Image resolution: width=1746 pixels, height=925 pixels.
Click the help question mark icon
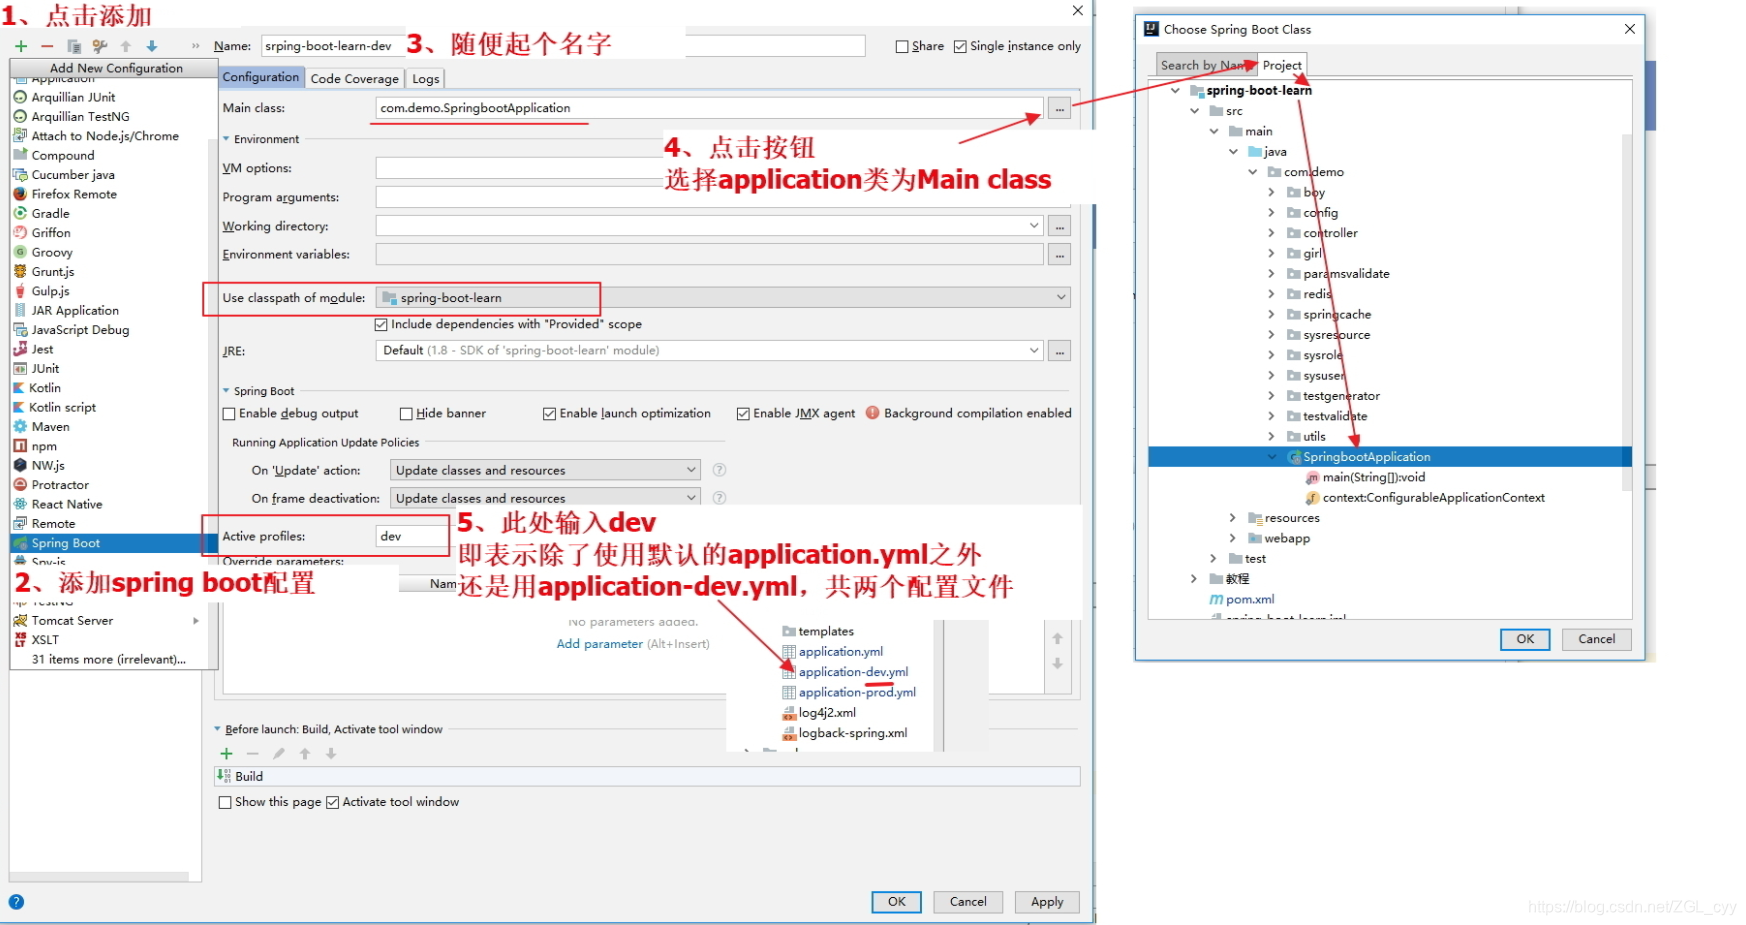pyautogui.click(x=16, y=902)
